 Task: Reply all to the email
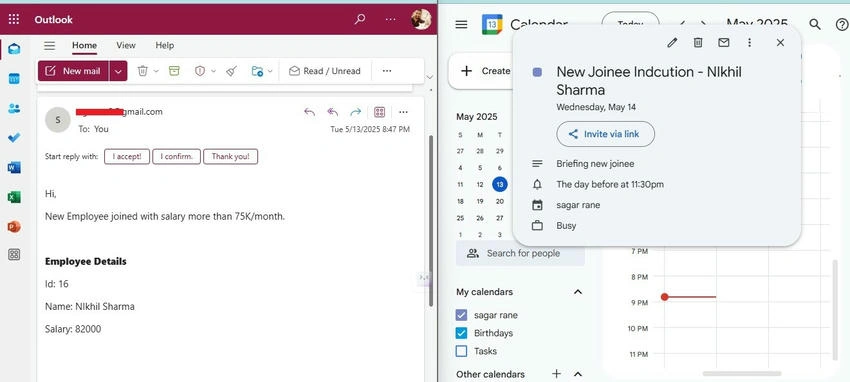(332, 112)
